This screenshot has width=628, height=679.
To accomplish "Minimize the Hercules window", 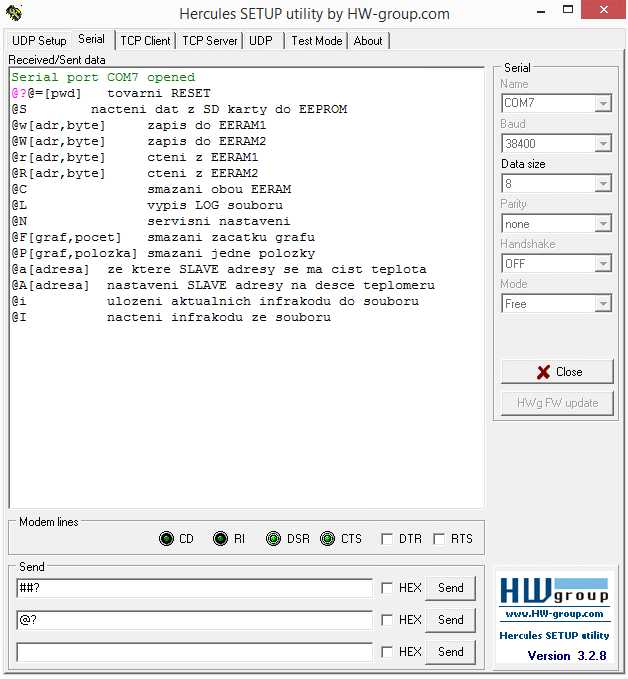I will [x=541, y=11].
